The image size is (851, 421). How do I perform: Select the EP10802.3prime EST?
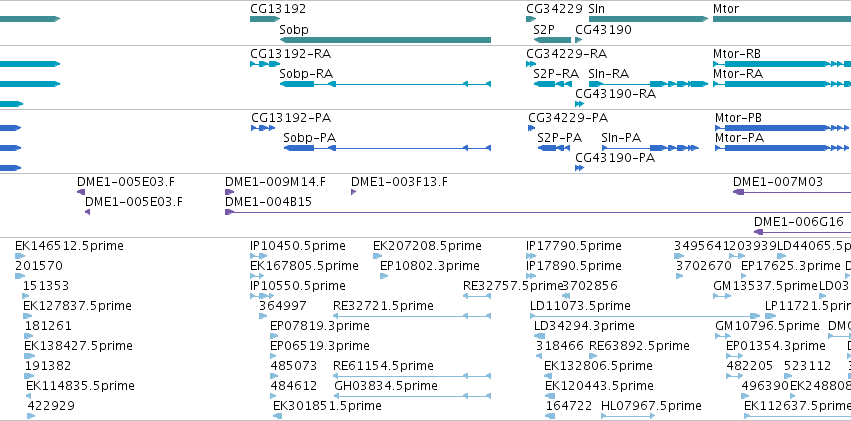coord(384,276)
